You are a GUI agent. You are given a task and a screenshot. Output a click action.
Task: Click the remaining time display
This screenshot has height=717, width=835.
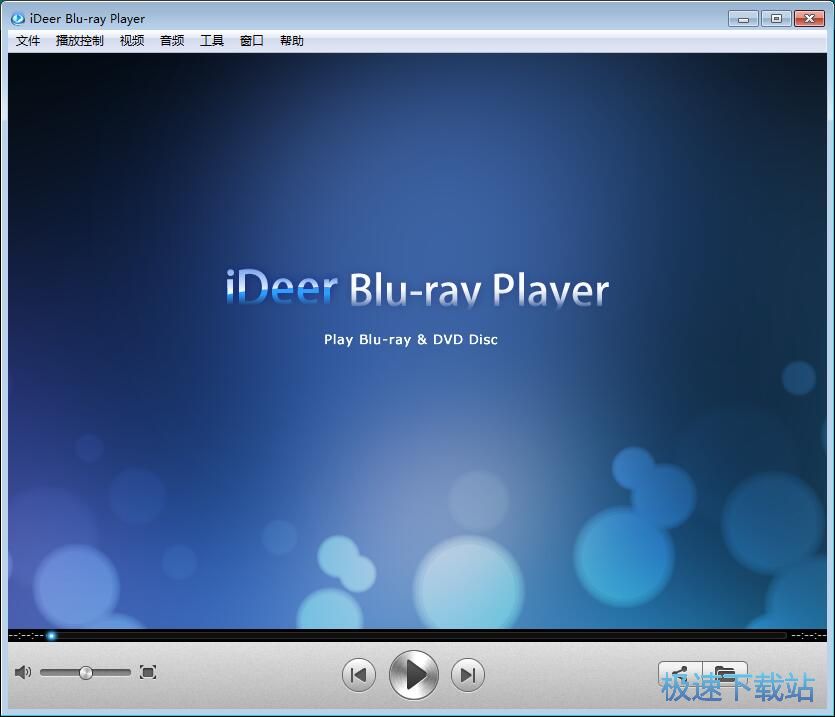(808, 635)
